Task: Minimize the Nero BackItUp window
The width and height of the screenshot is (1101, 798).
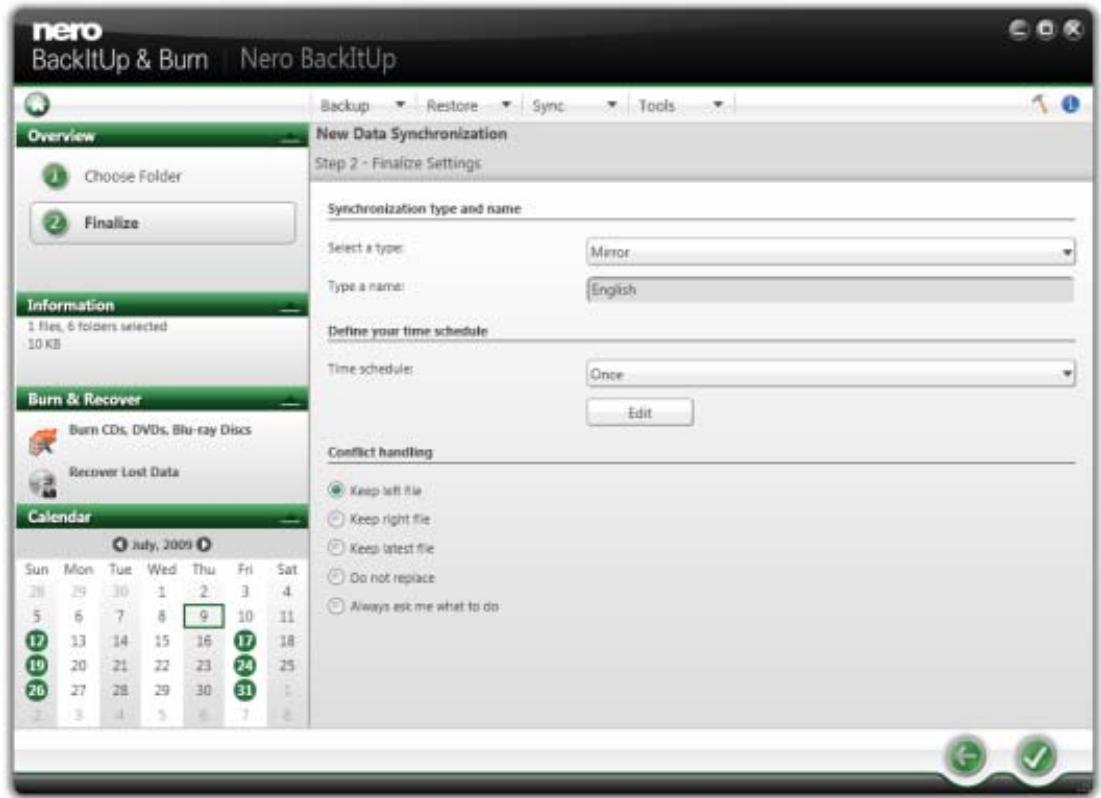Action: coord(1019,29)
